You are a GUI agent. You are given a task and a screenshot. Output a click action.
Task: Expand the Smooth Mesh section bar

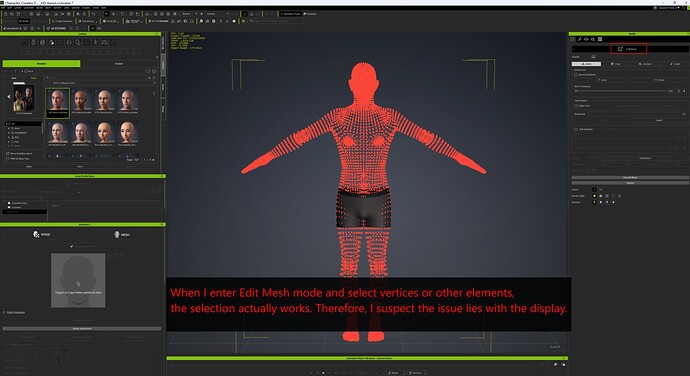point(630,177)
